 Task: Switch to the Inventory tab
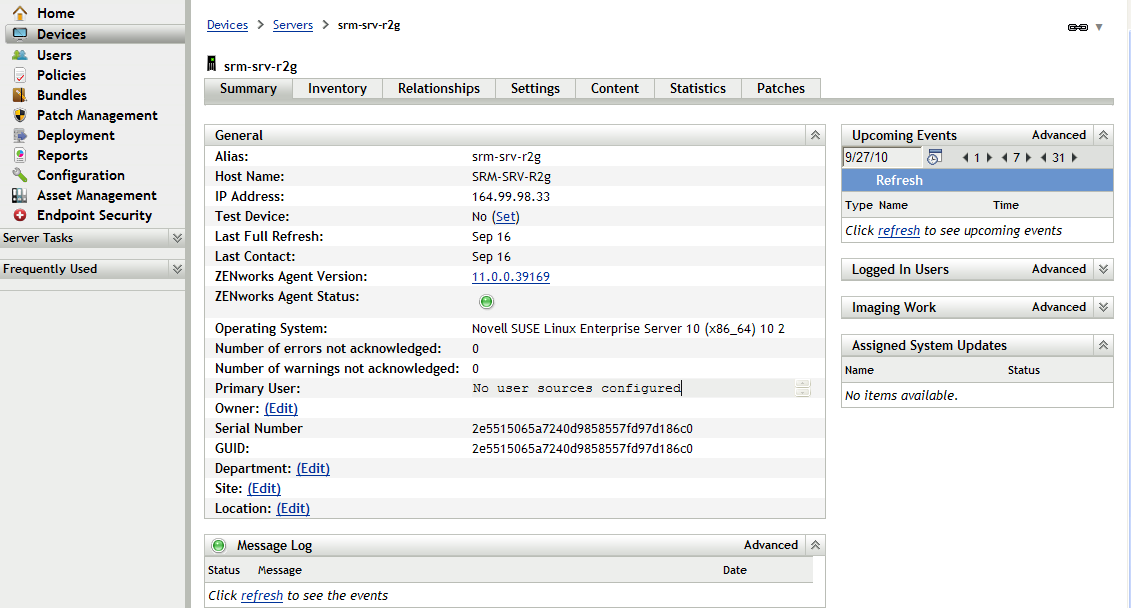pyautogui.click(x=337, y=88)
